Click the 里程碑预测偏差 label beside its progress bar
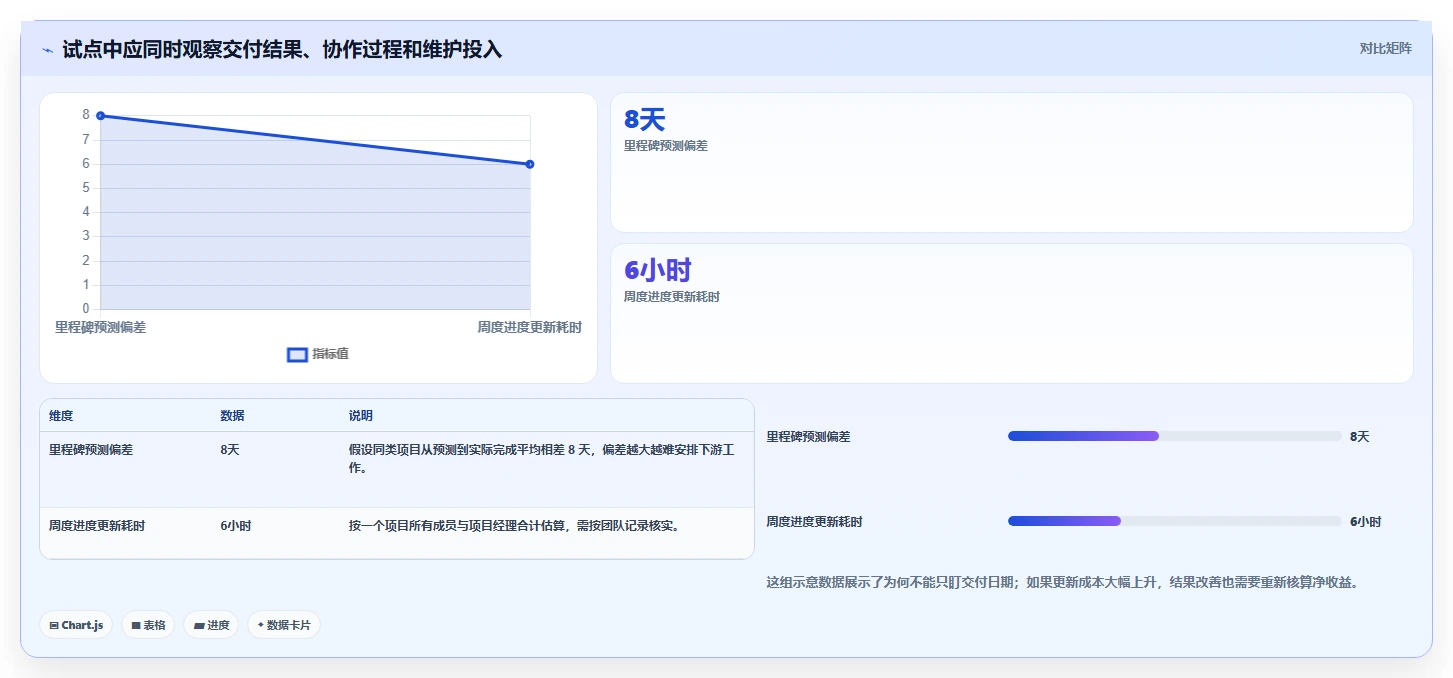The height and width of the screenshot is (678, 1453). point(809,437)
